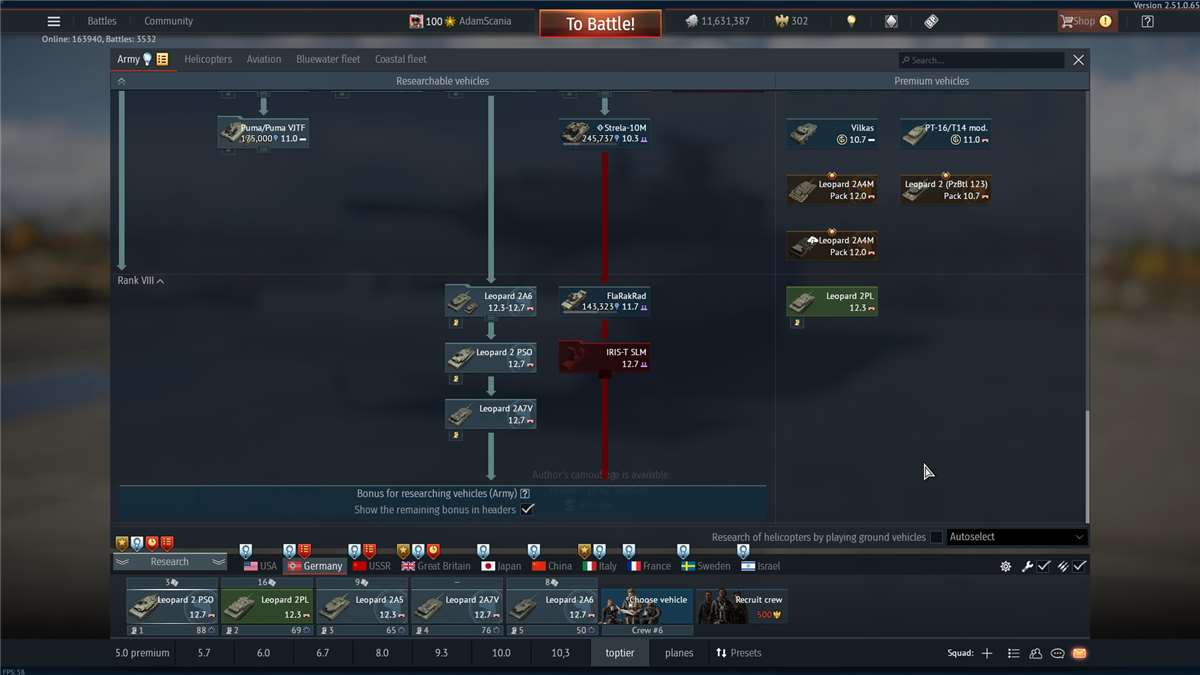Open battle settings with the gear icon
The image size is (1200, 675).
(x=1005, y=566)
